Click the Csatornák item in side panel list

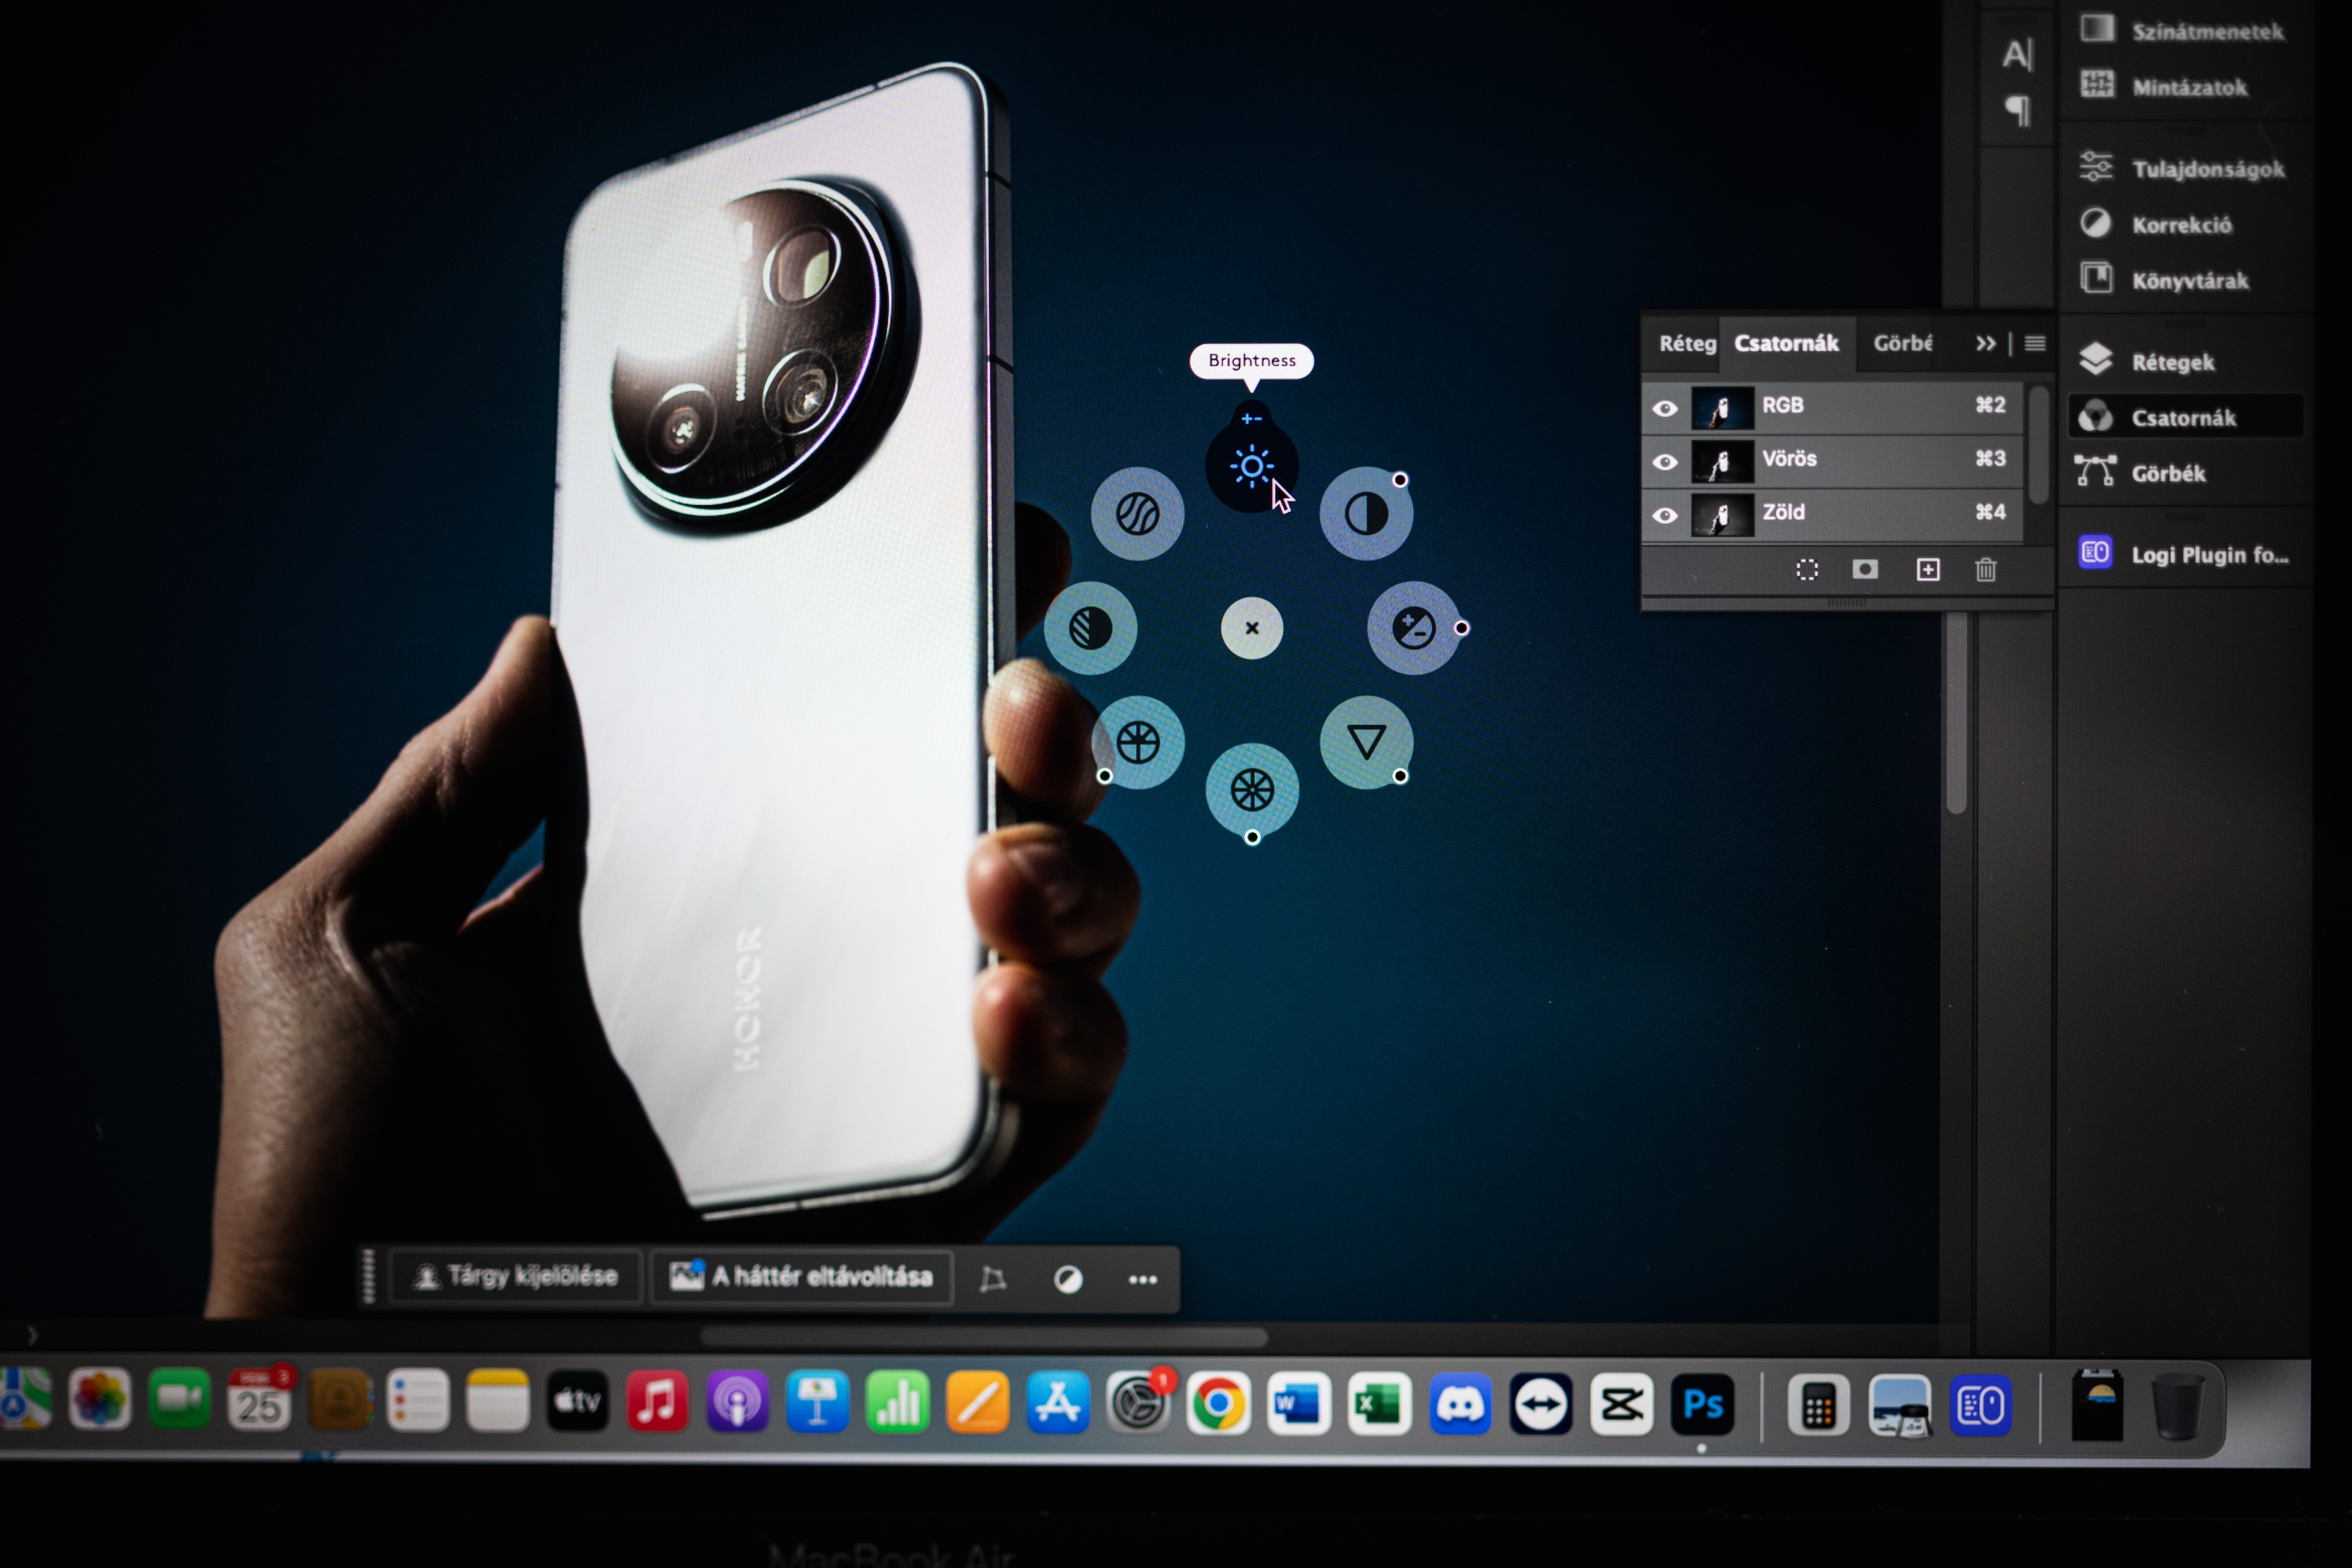click(2185, 417)
